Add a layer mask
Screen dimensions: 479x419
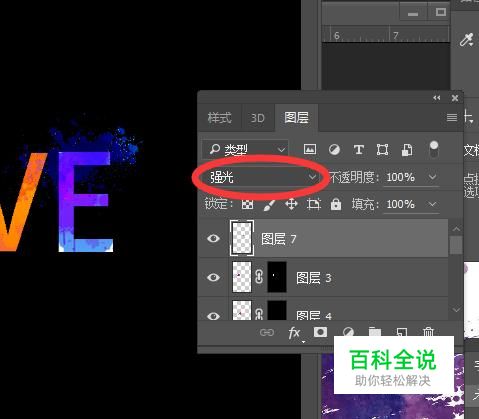coord(320,332)
